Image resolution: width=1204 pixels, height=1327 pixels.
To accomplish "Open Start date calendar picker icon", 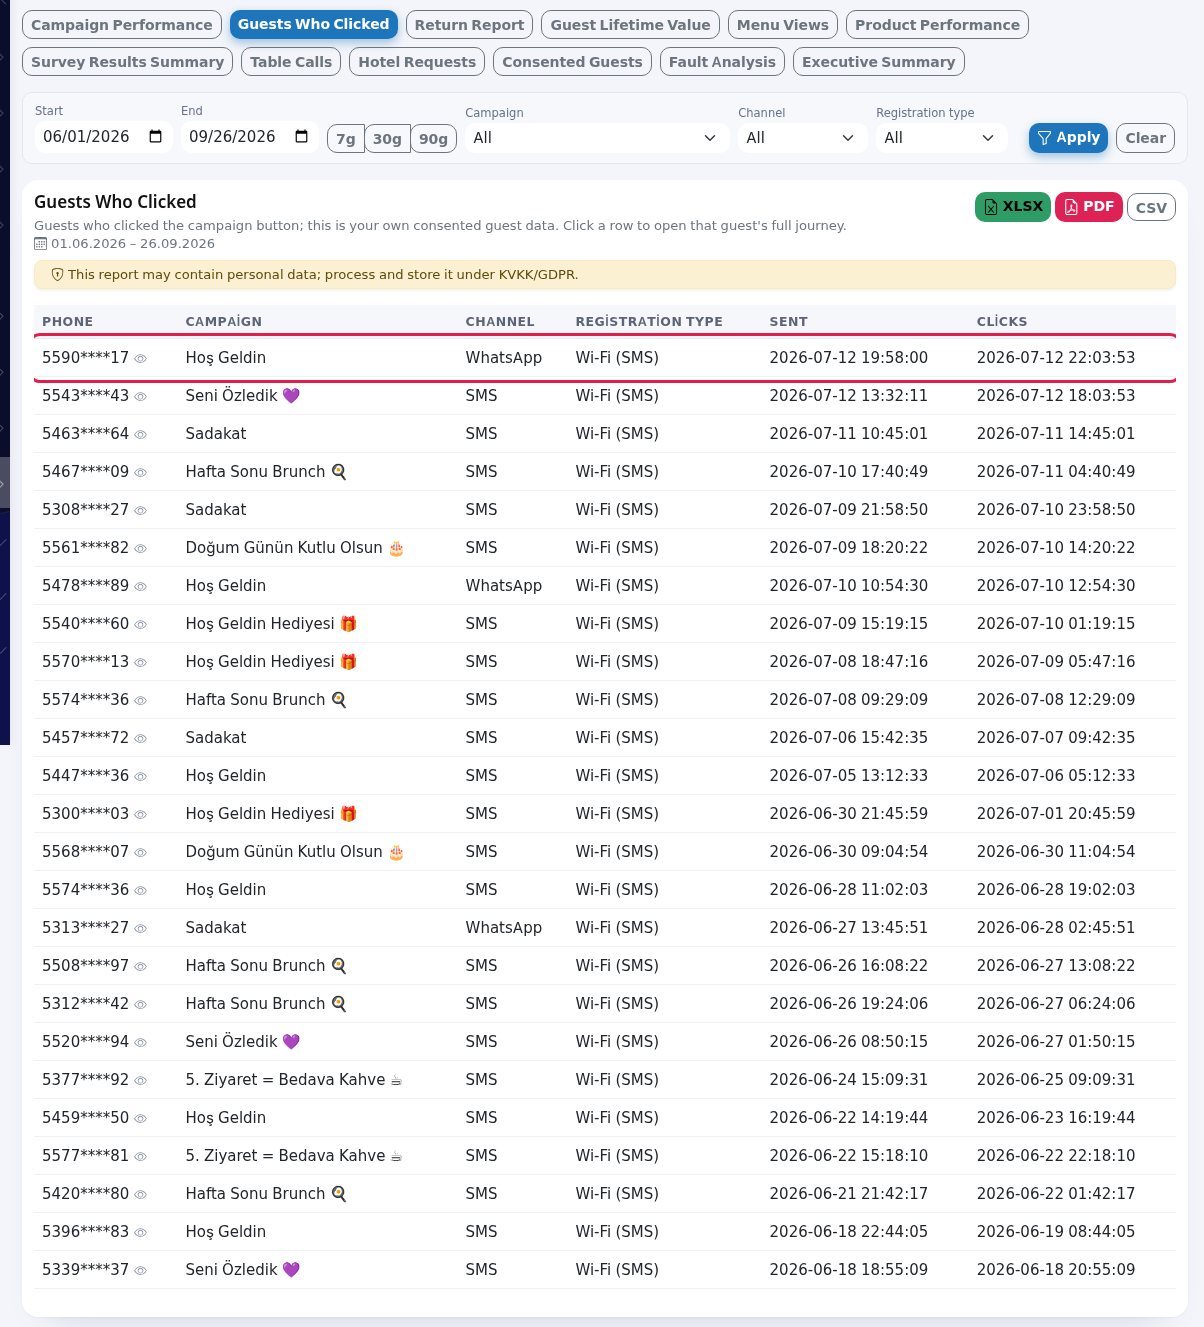I will pyautogui.click(x=156, y=136).
